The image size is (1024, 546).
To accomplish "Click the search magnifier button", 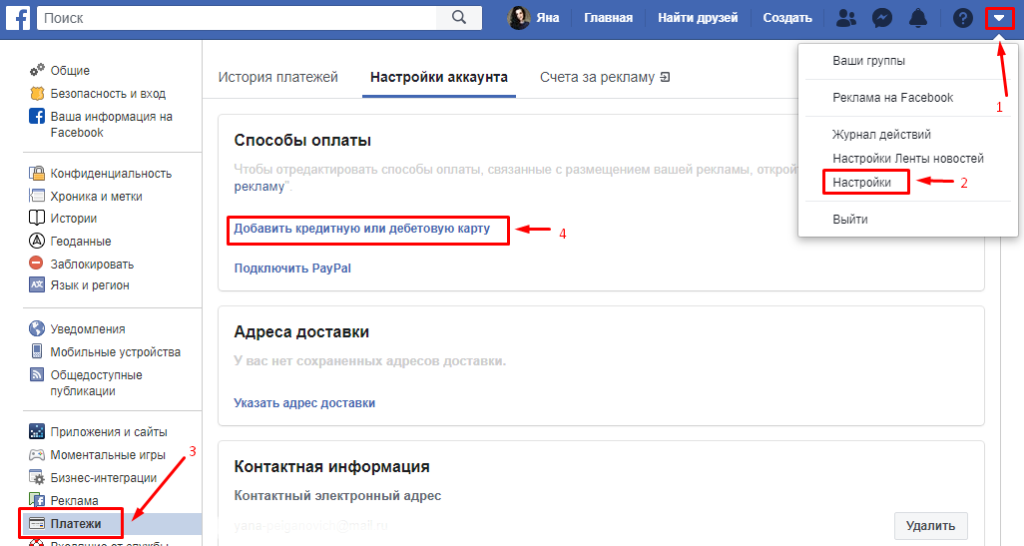I will click(x=459, y=18).
